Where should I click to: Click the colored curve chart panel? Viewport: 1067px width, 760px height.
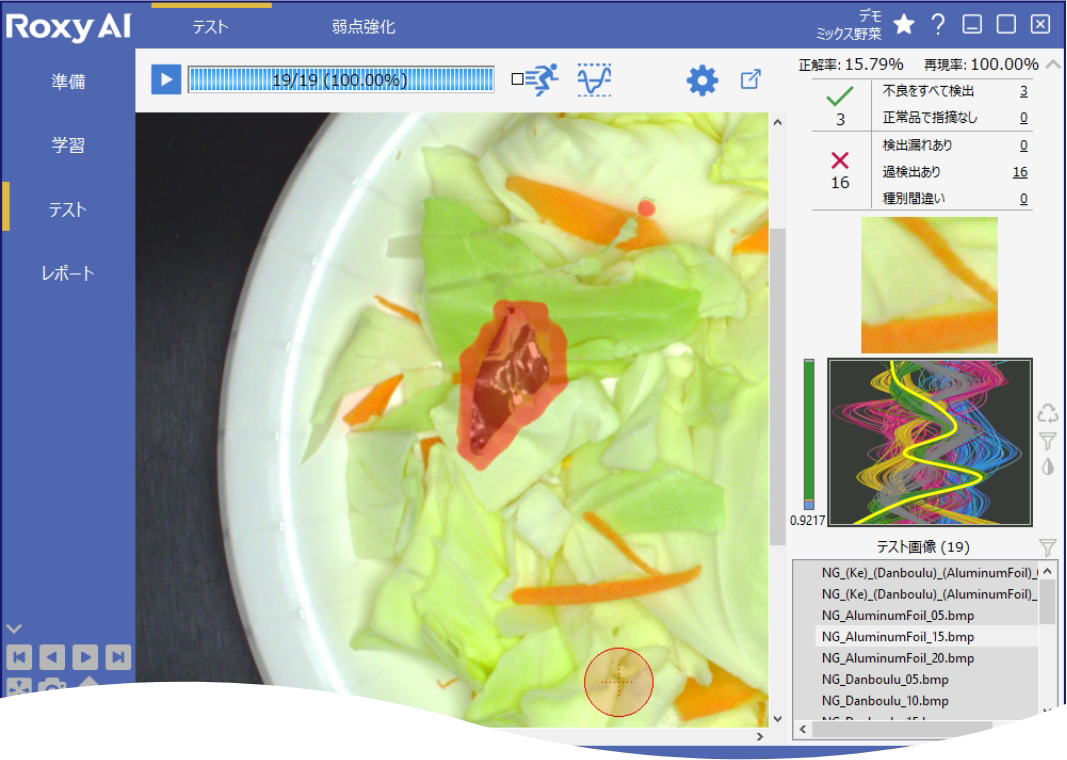tap(930, 442)
